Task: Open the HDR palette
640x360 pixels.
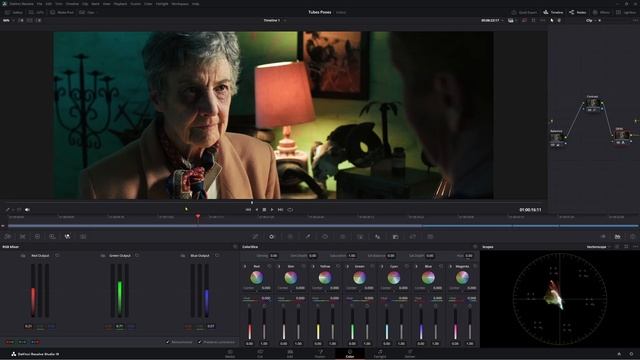Action: tap(52, 236)
